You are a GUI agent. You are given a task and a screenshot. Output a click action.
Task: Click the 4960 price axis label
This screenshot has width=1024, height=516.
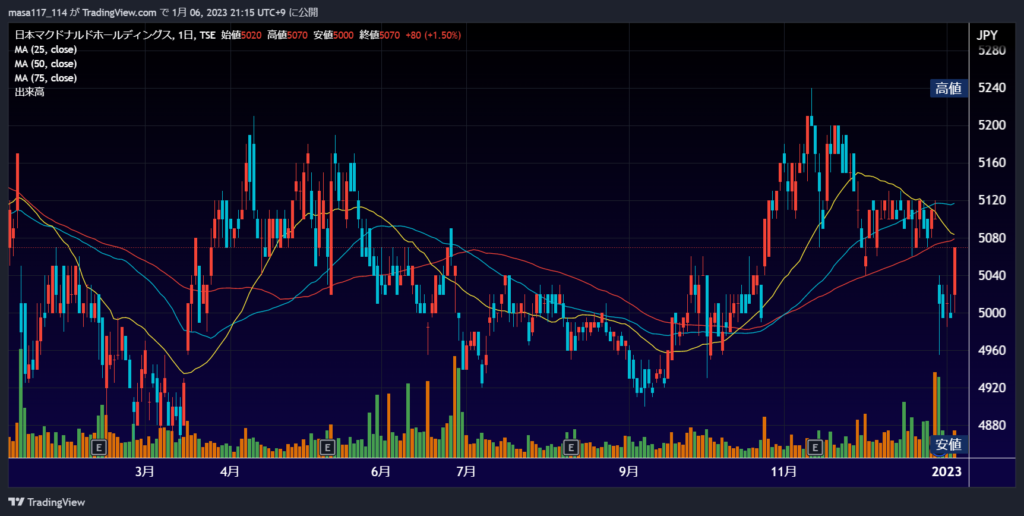tap(992, 350)
